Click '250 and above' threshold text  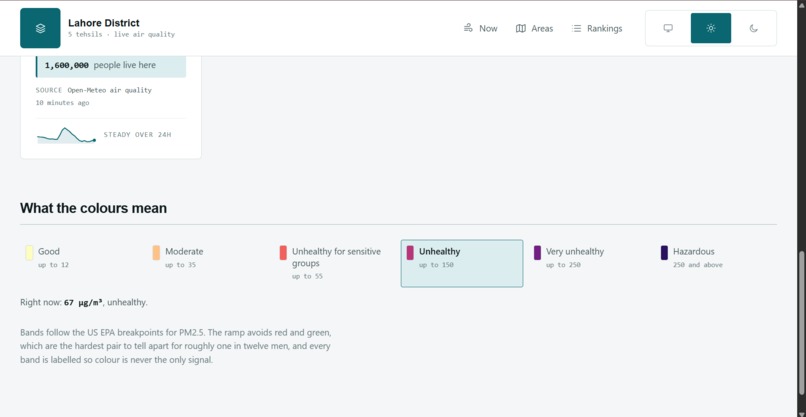coord(698,265)
